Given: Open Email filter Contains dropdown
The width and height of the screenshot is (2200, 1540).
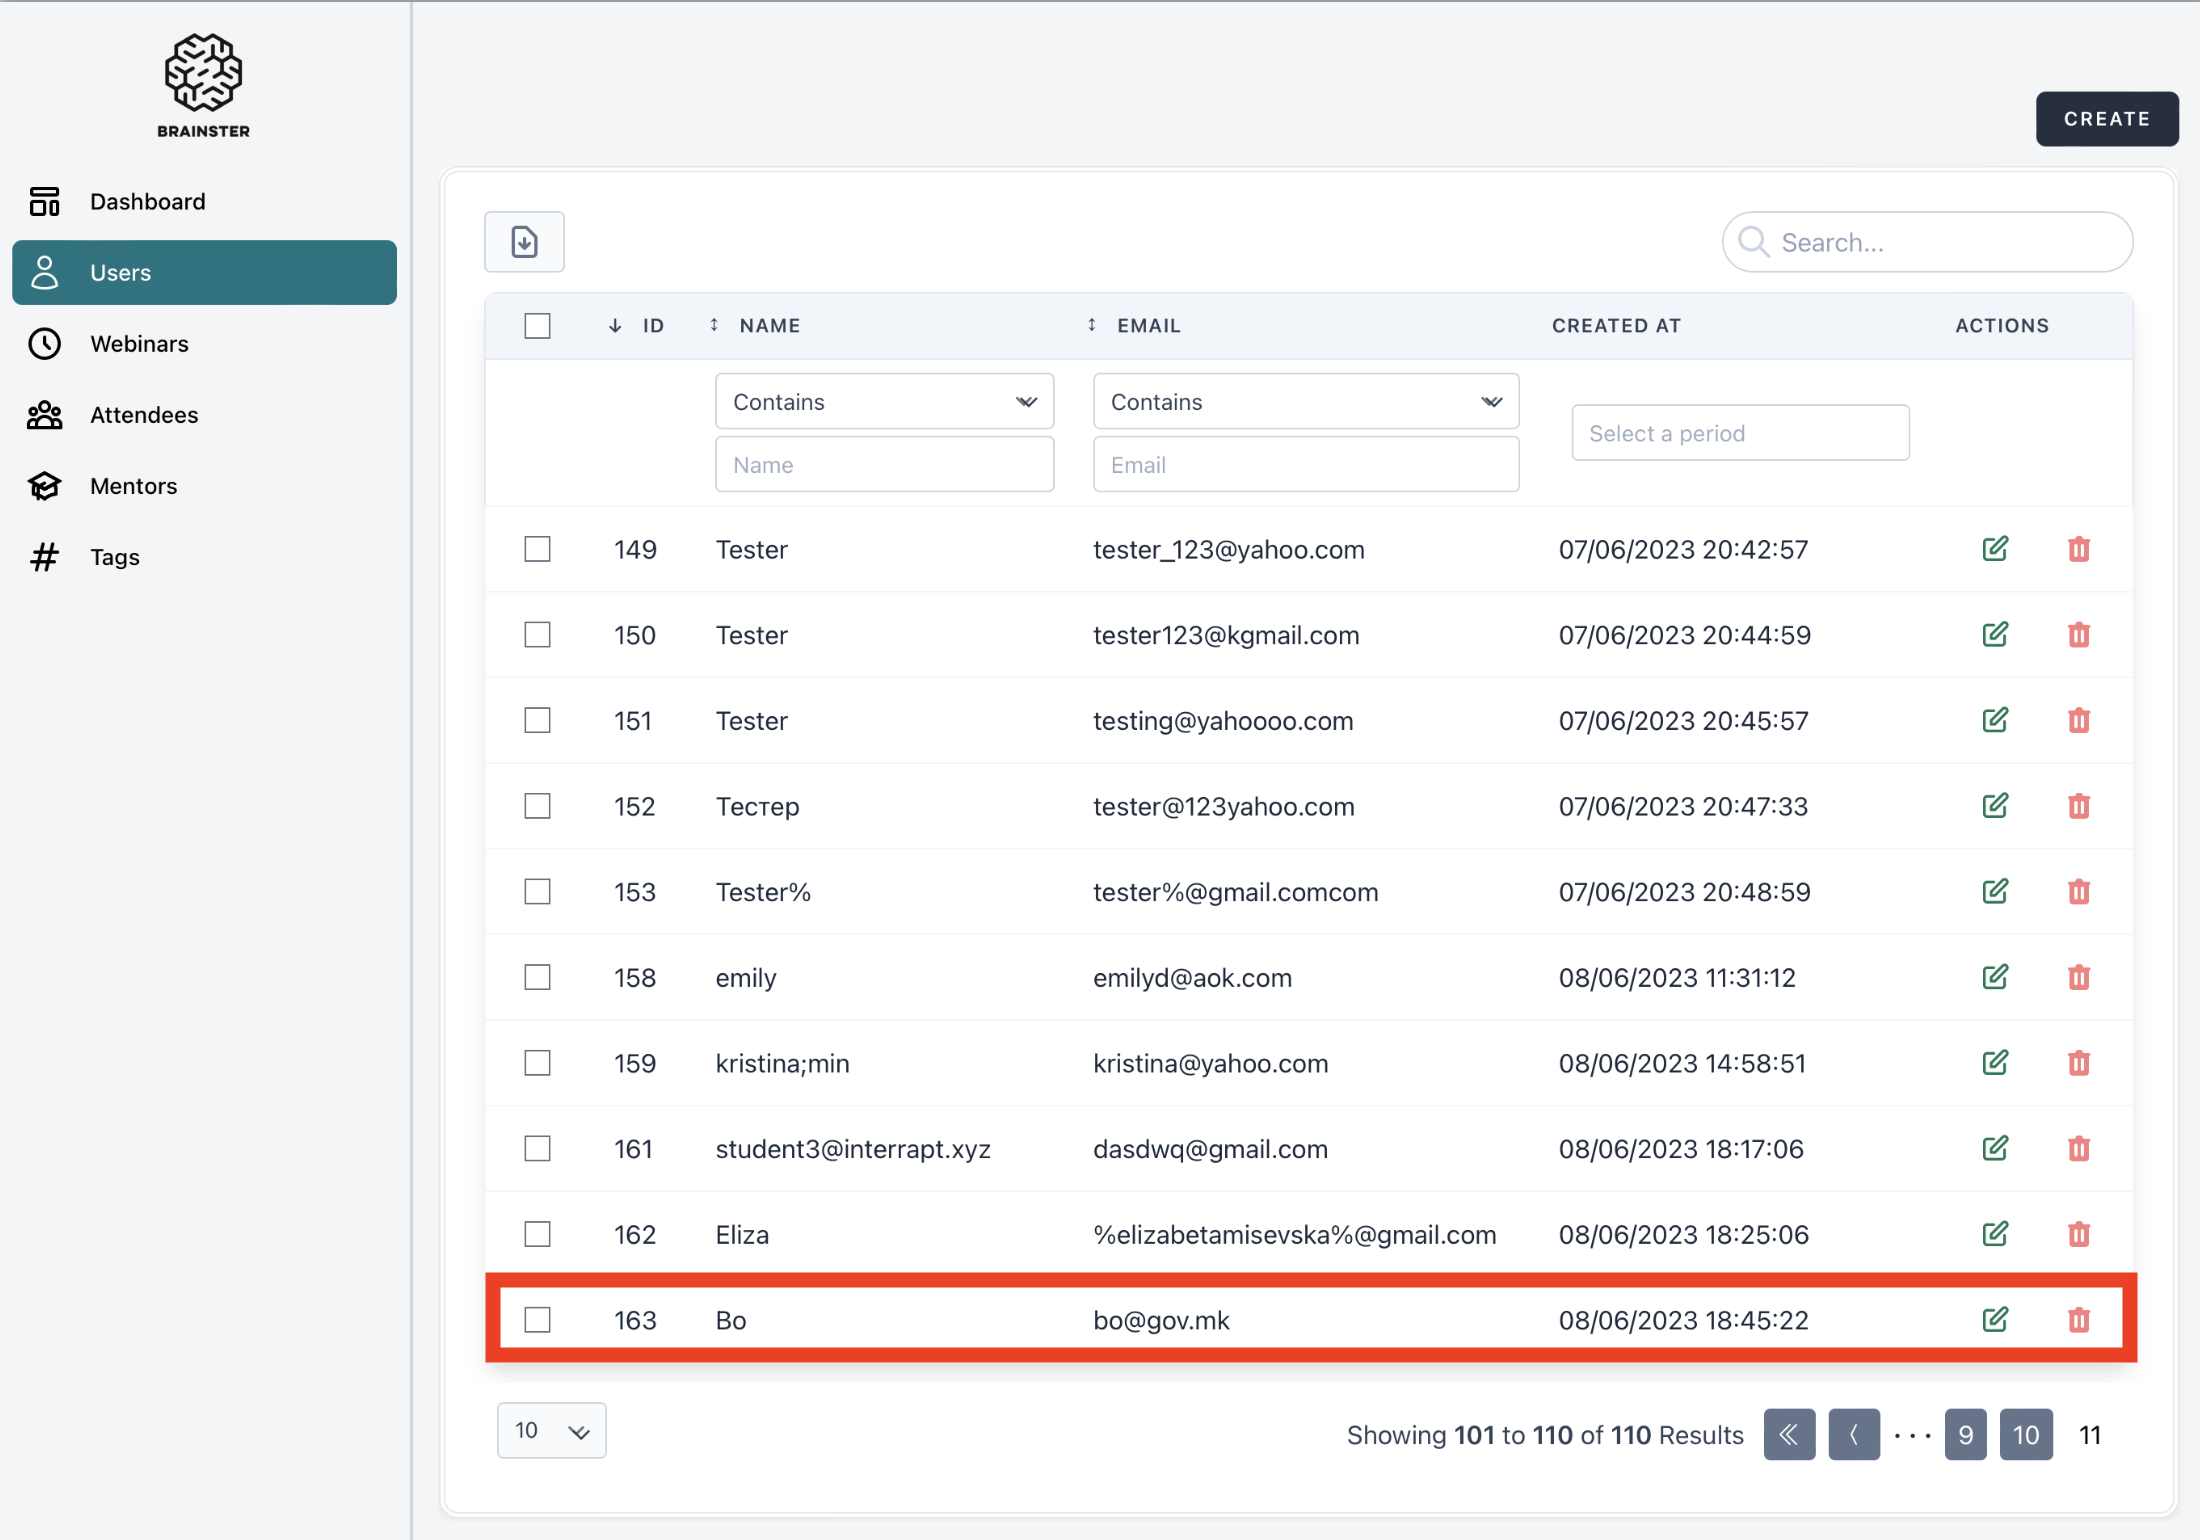Looking at the screenshot, I should click(x=1305, y=402).
